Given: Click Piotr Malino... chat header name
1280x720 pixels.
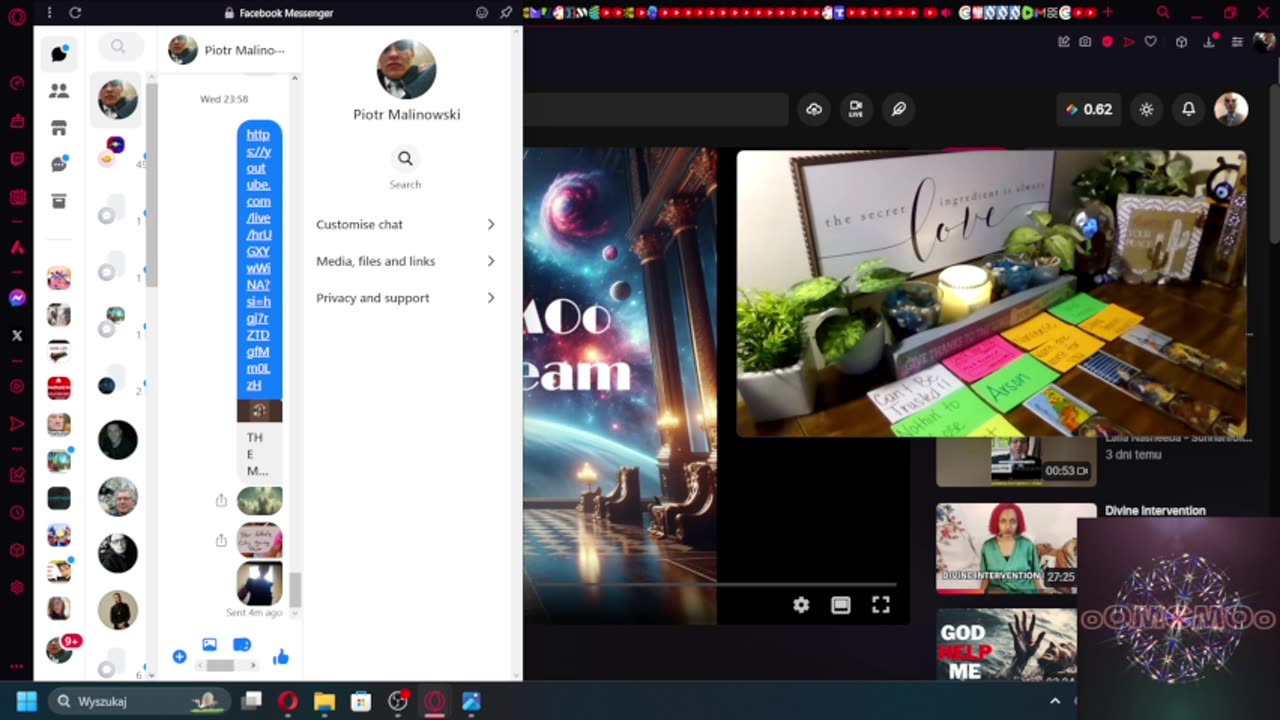Looking at the screenshot, I should click(244, 50).
